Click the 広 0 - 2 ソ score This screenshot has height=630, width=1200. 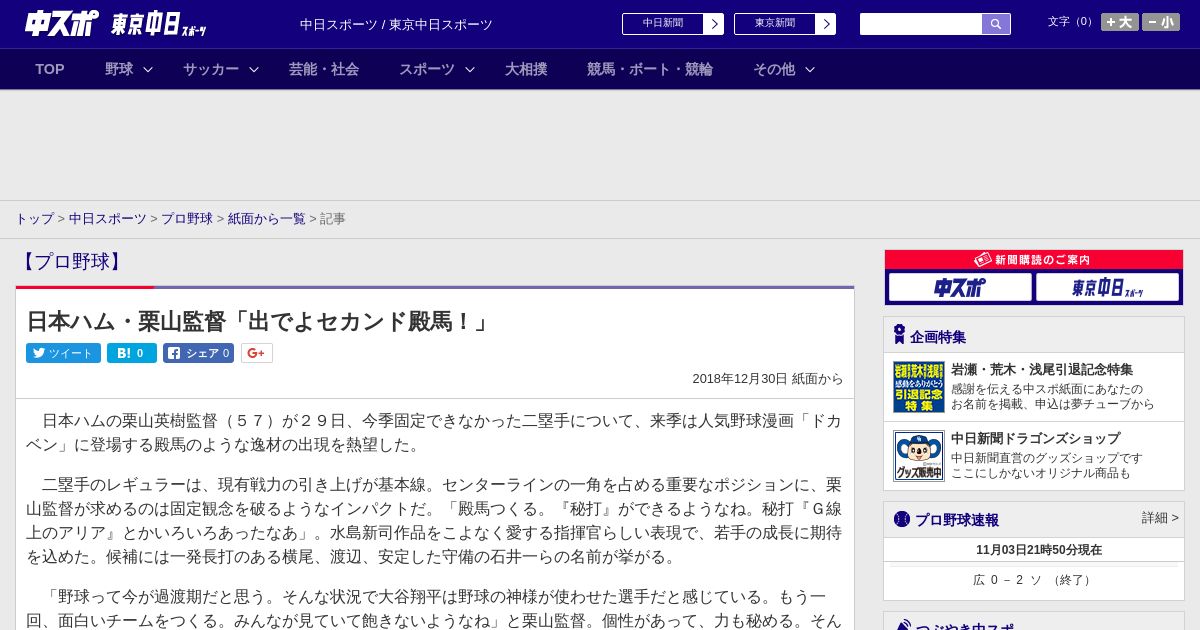click(x=1033, y=580)
